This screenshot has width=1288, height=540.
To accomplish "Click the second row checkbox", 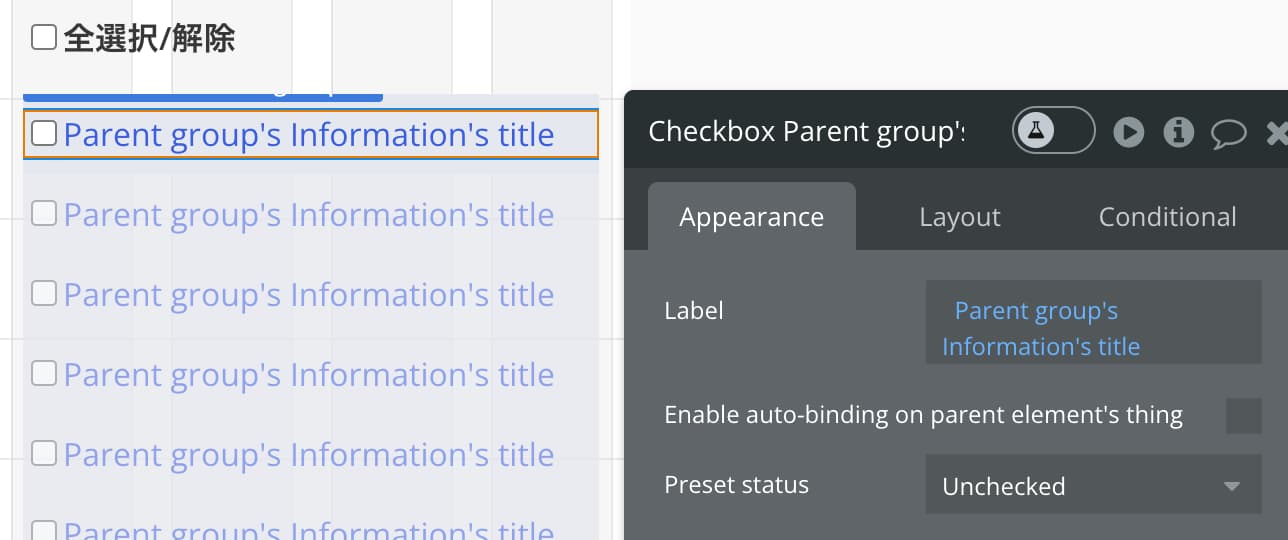I will click(44, 213).
